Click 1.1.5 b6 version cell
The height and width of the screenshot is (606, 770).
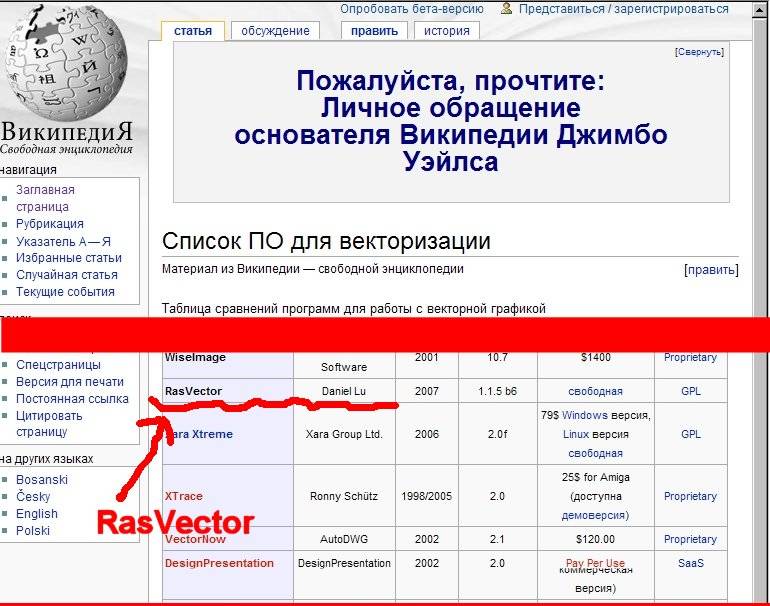point(497,391)
